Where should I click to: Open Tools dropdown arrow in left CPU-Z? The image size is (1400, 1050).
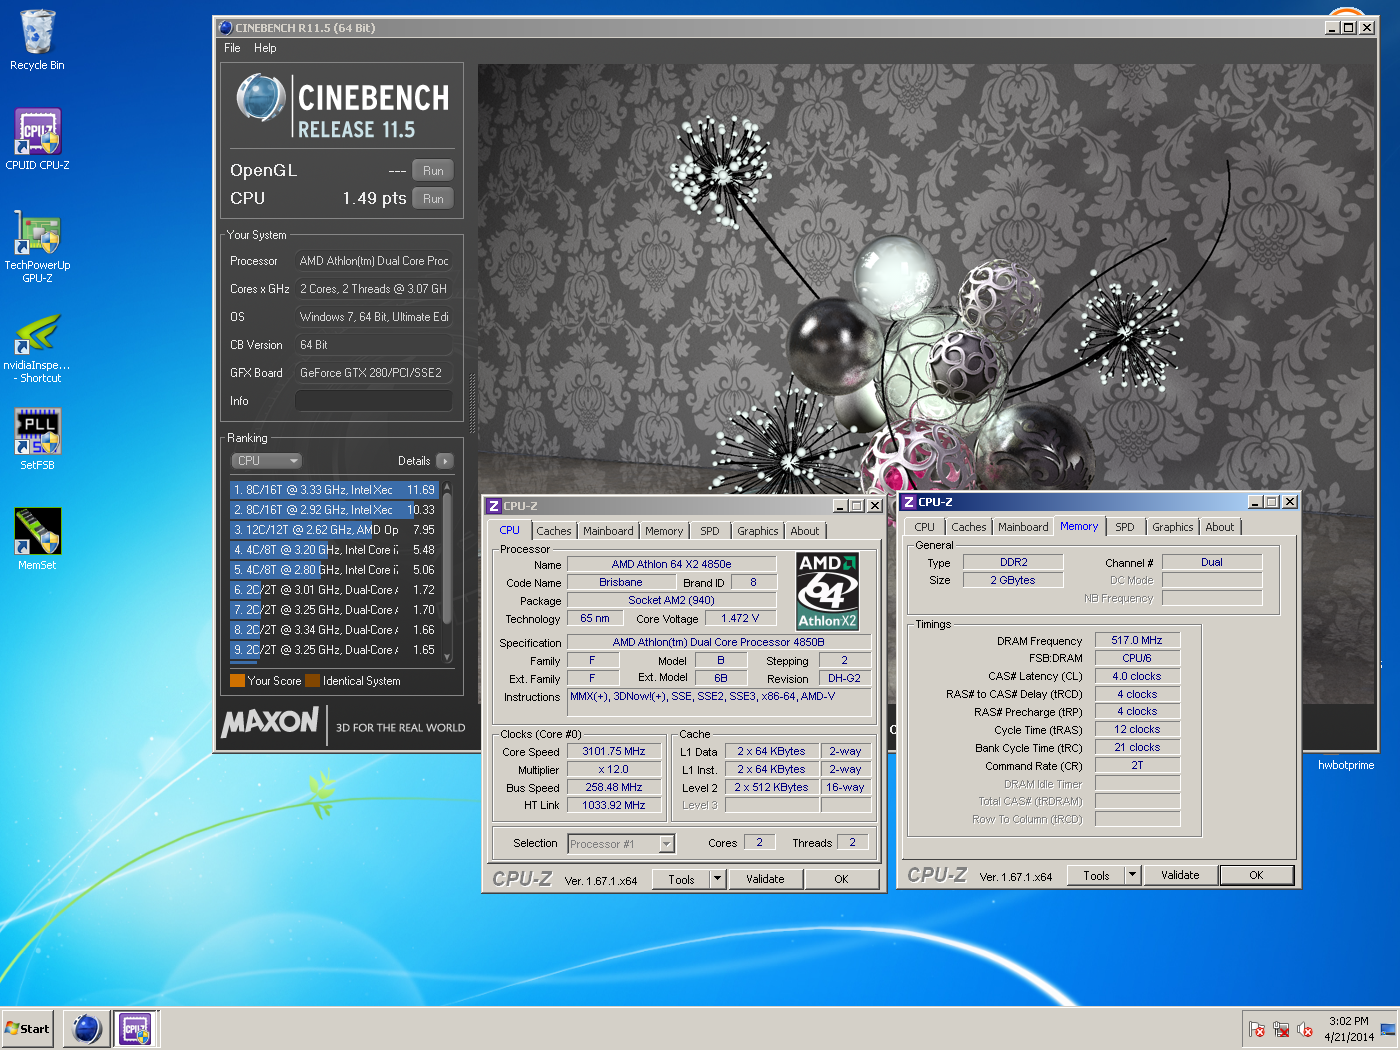717,880
